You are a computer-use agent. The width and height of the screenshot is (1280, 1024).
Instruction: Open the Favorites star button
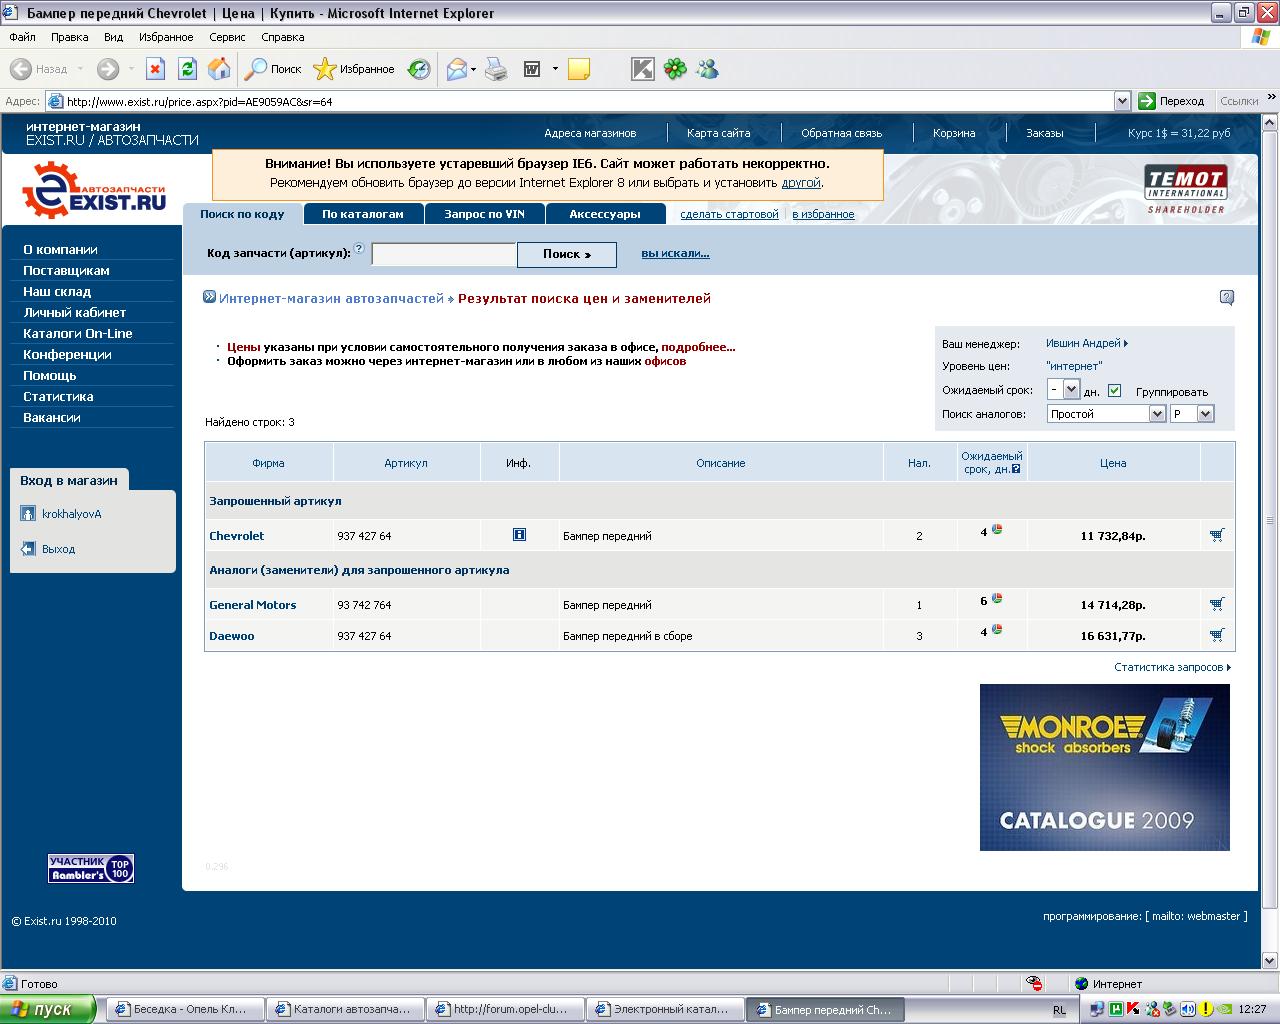354,69
